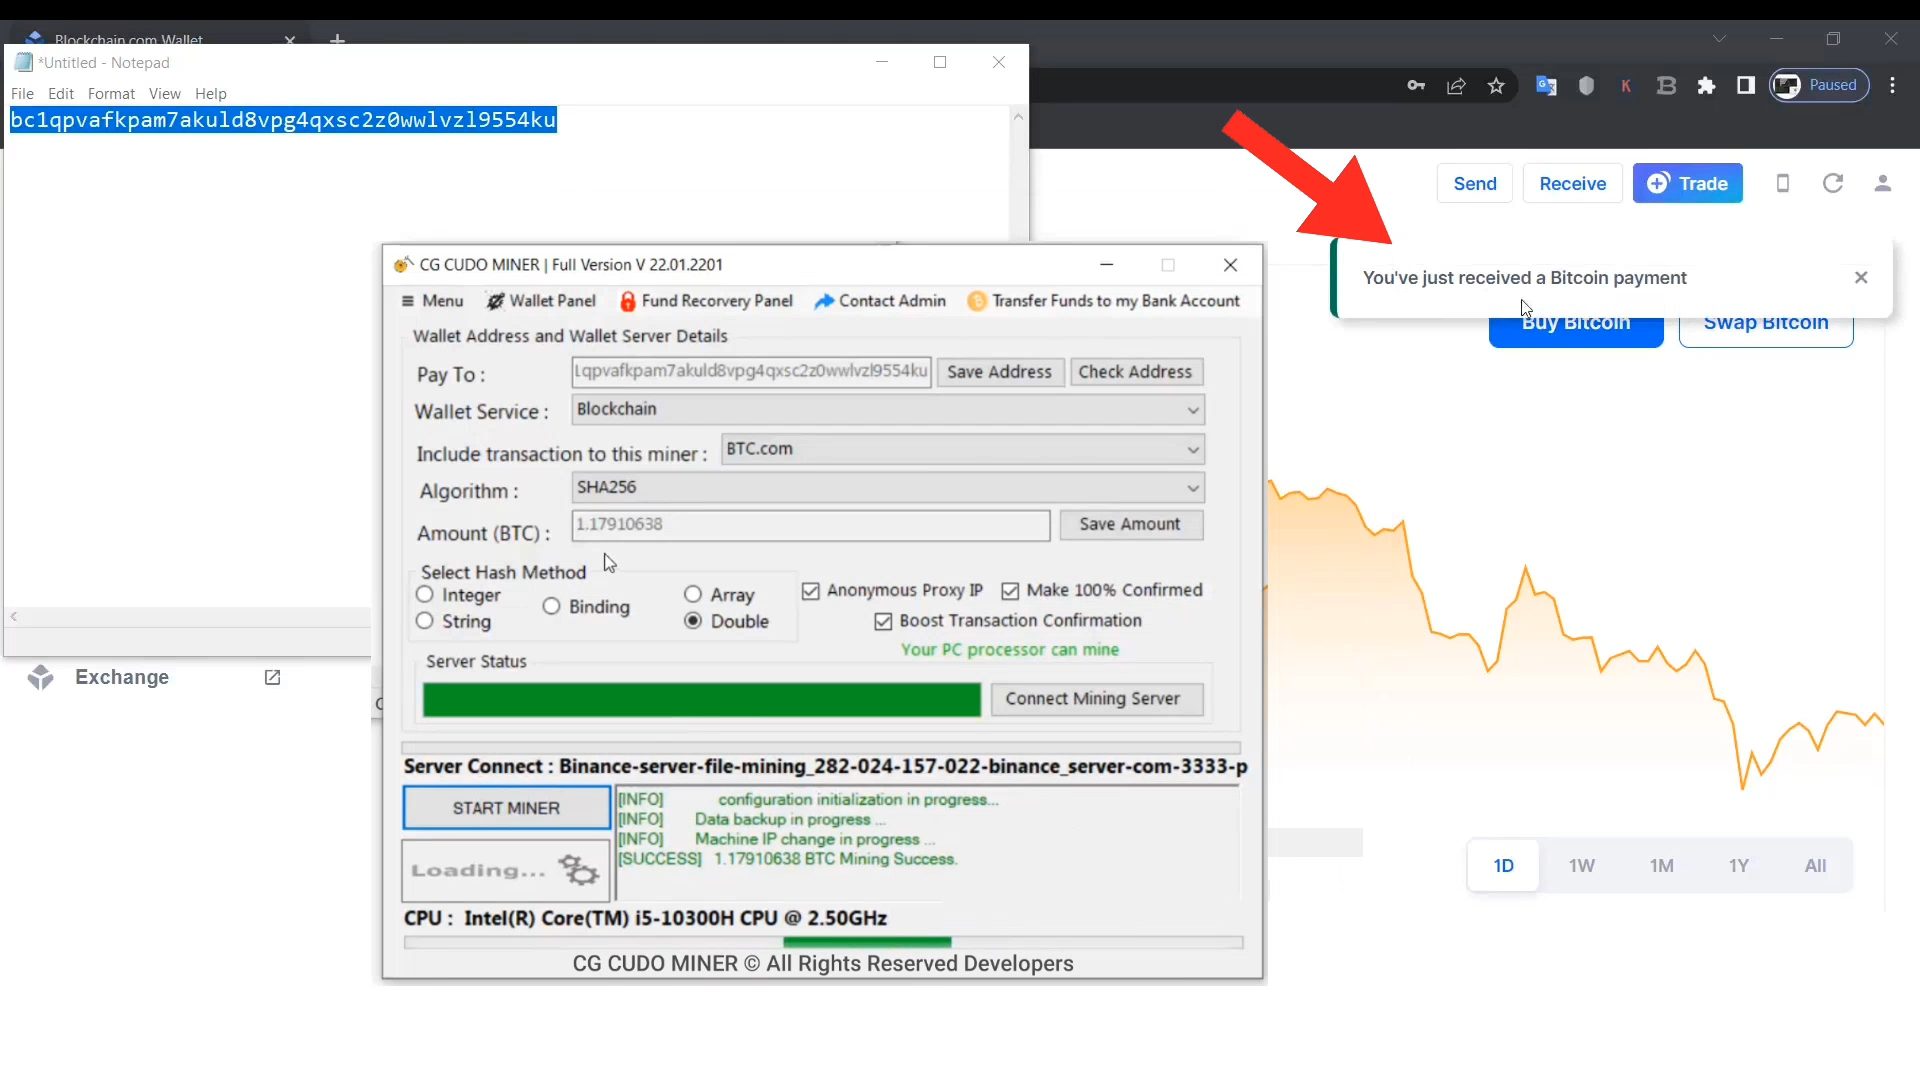1920x1080 pixels.
Task: Open the BTC.com miner dropdown
Action: 1192,449
